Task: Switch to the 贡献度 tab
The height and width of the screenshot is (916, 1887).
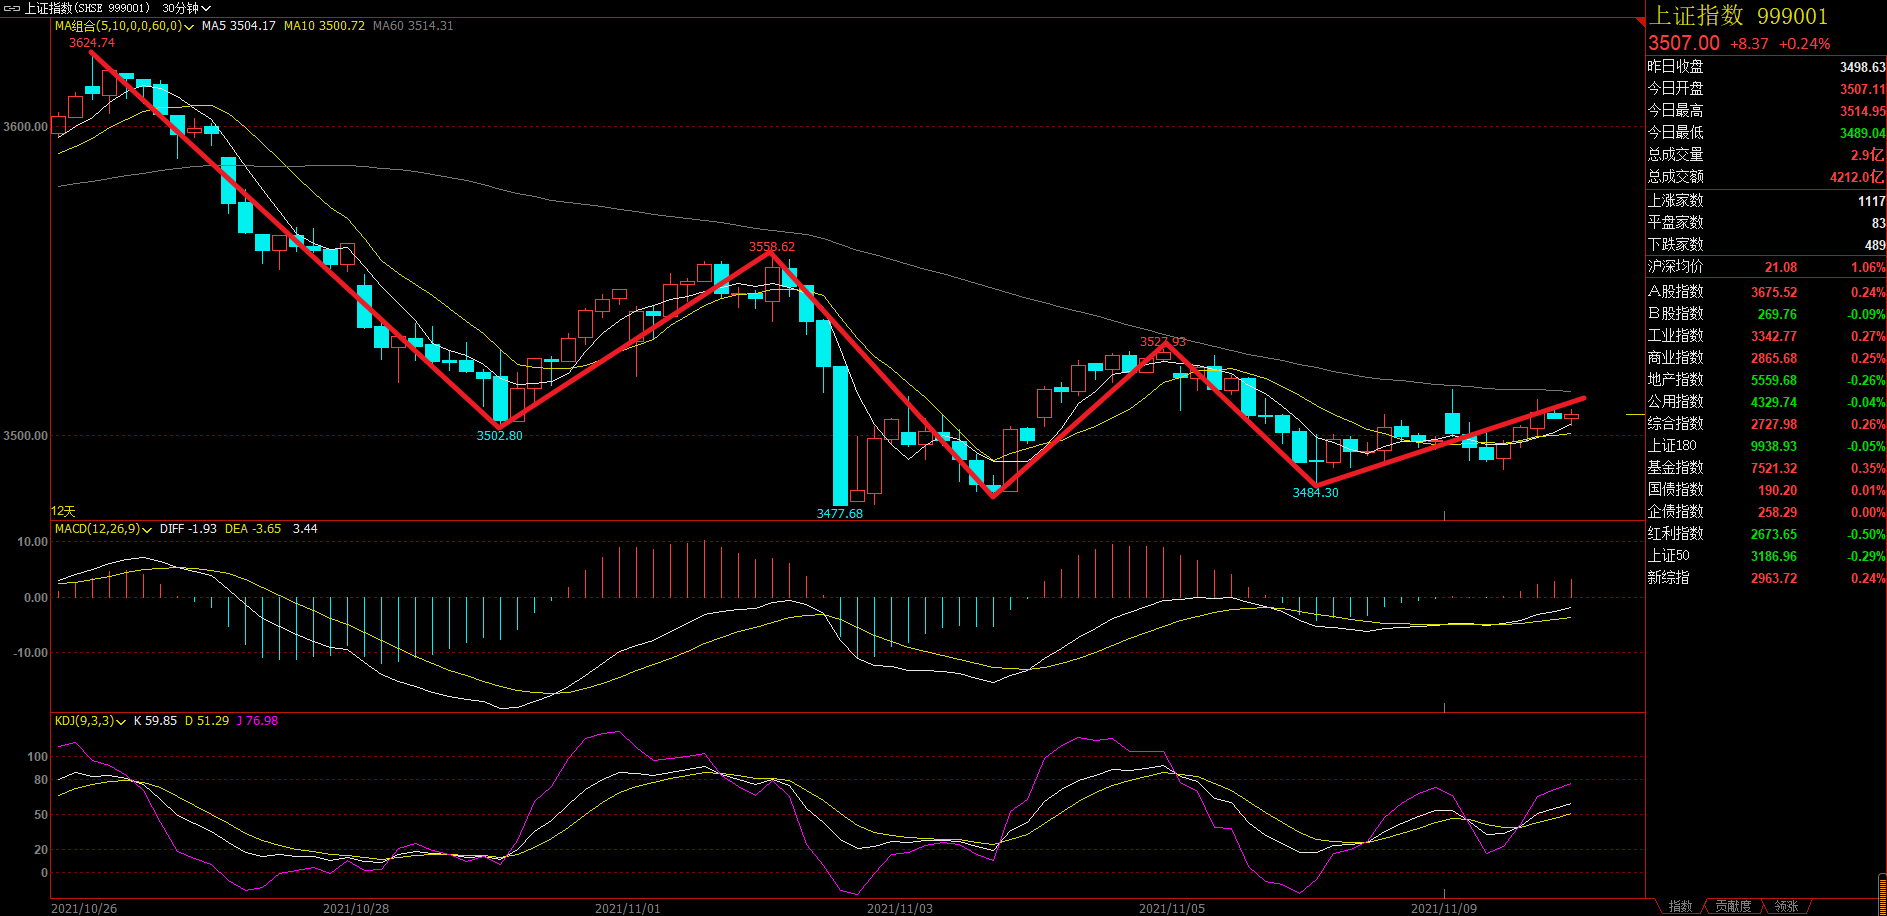Action: [x=1733, y=907]
